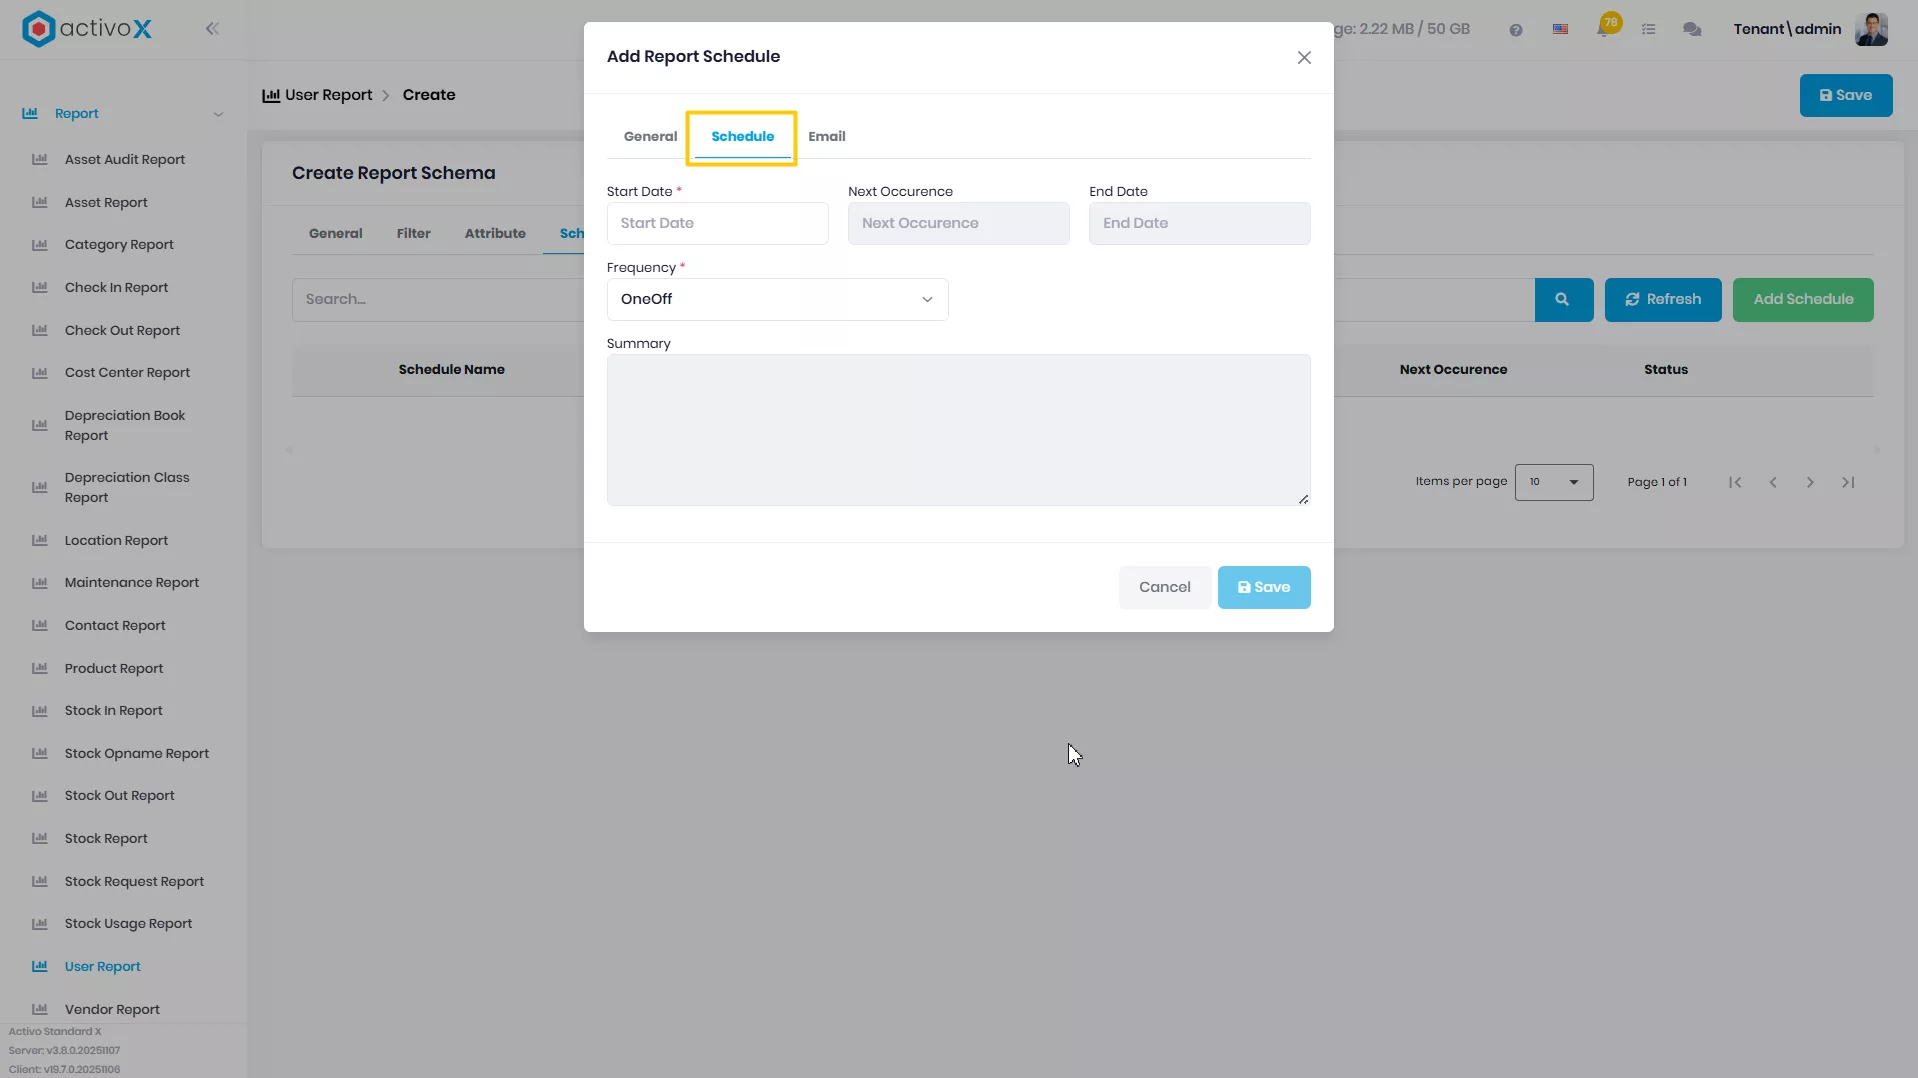Open Contact Report in sidebar
Image resolution: width=1918 pixels, height=1078 pixels.
point(115,626)
